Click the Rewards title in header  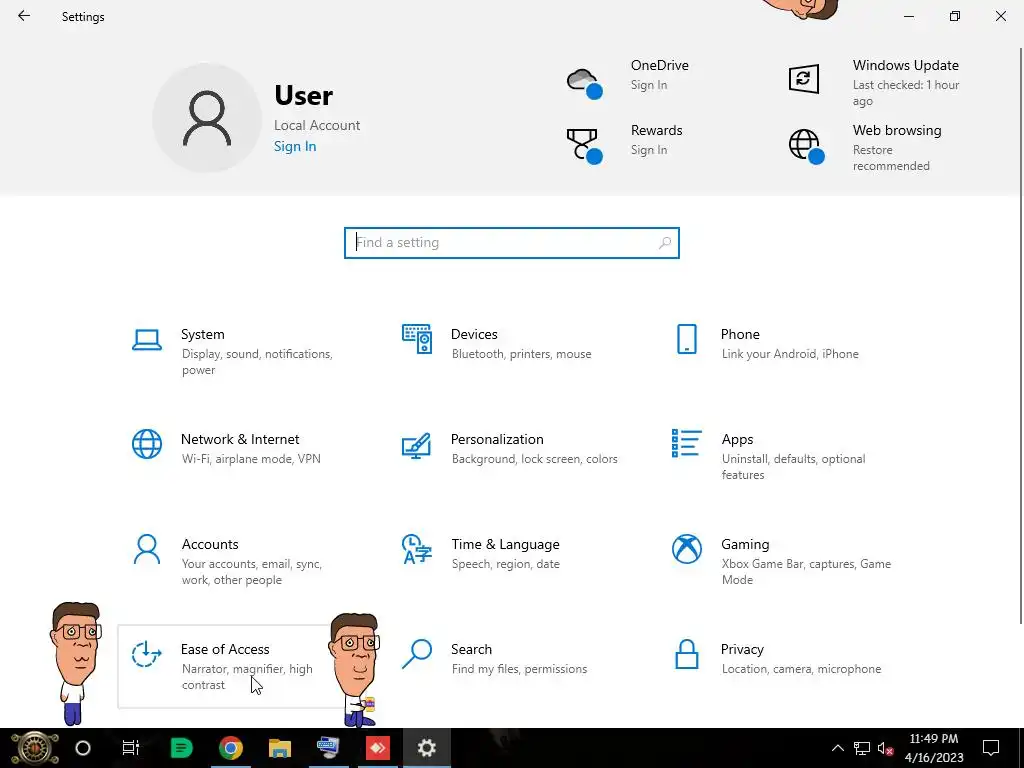coord(656,130)
